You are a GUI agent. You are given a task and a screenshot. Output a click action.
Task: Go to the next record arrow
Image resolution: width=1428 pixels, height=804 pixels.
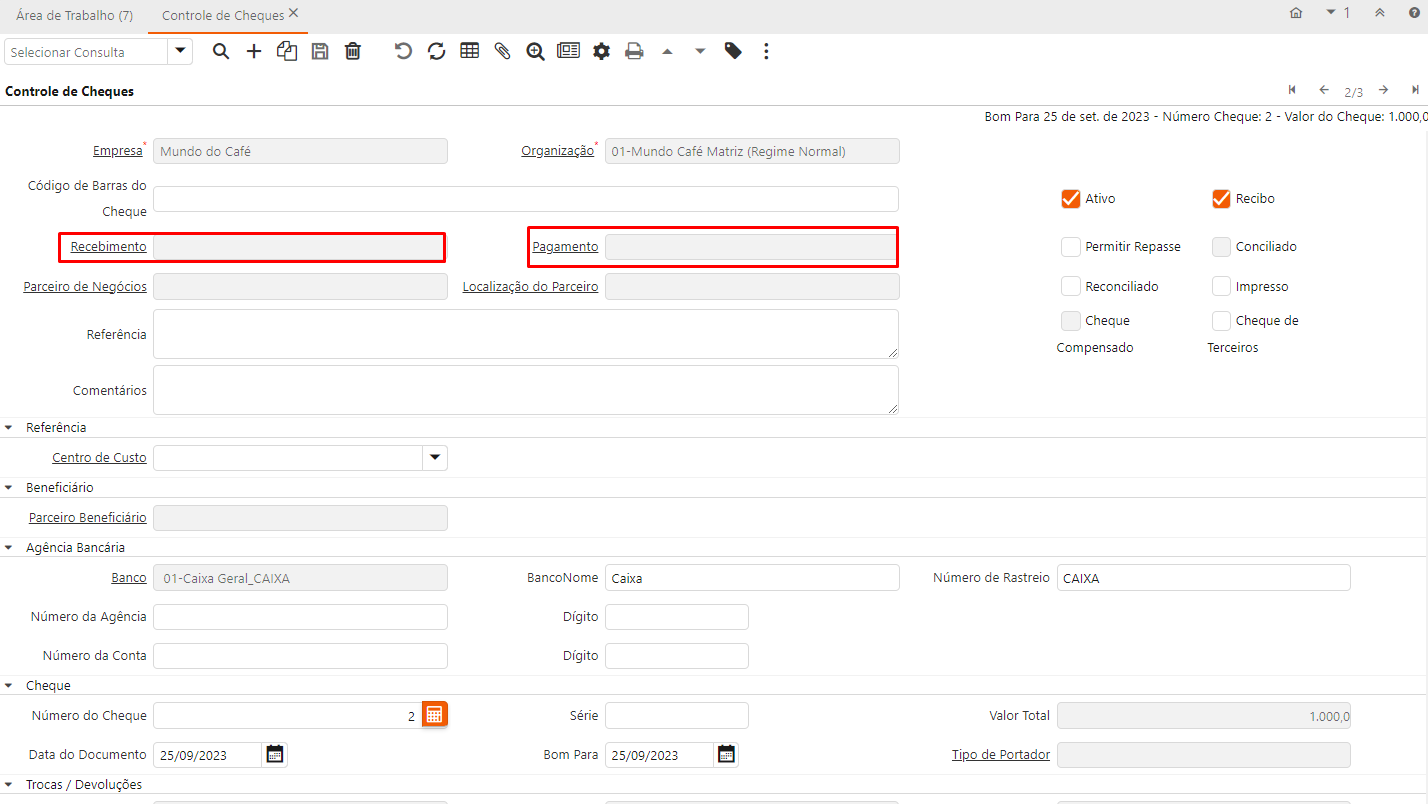click(1383, 90)
